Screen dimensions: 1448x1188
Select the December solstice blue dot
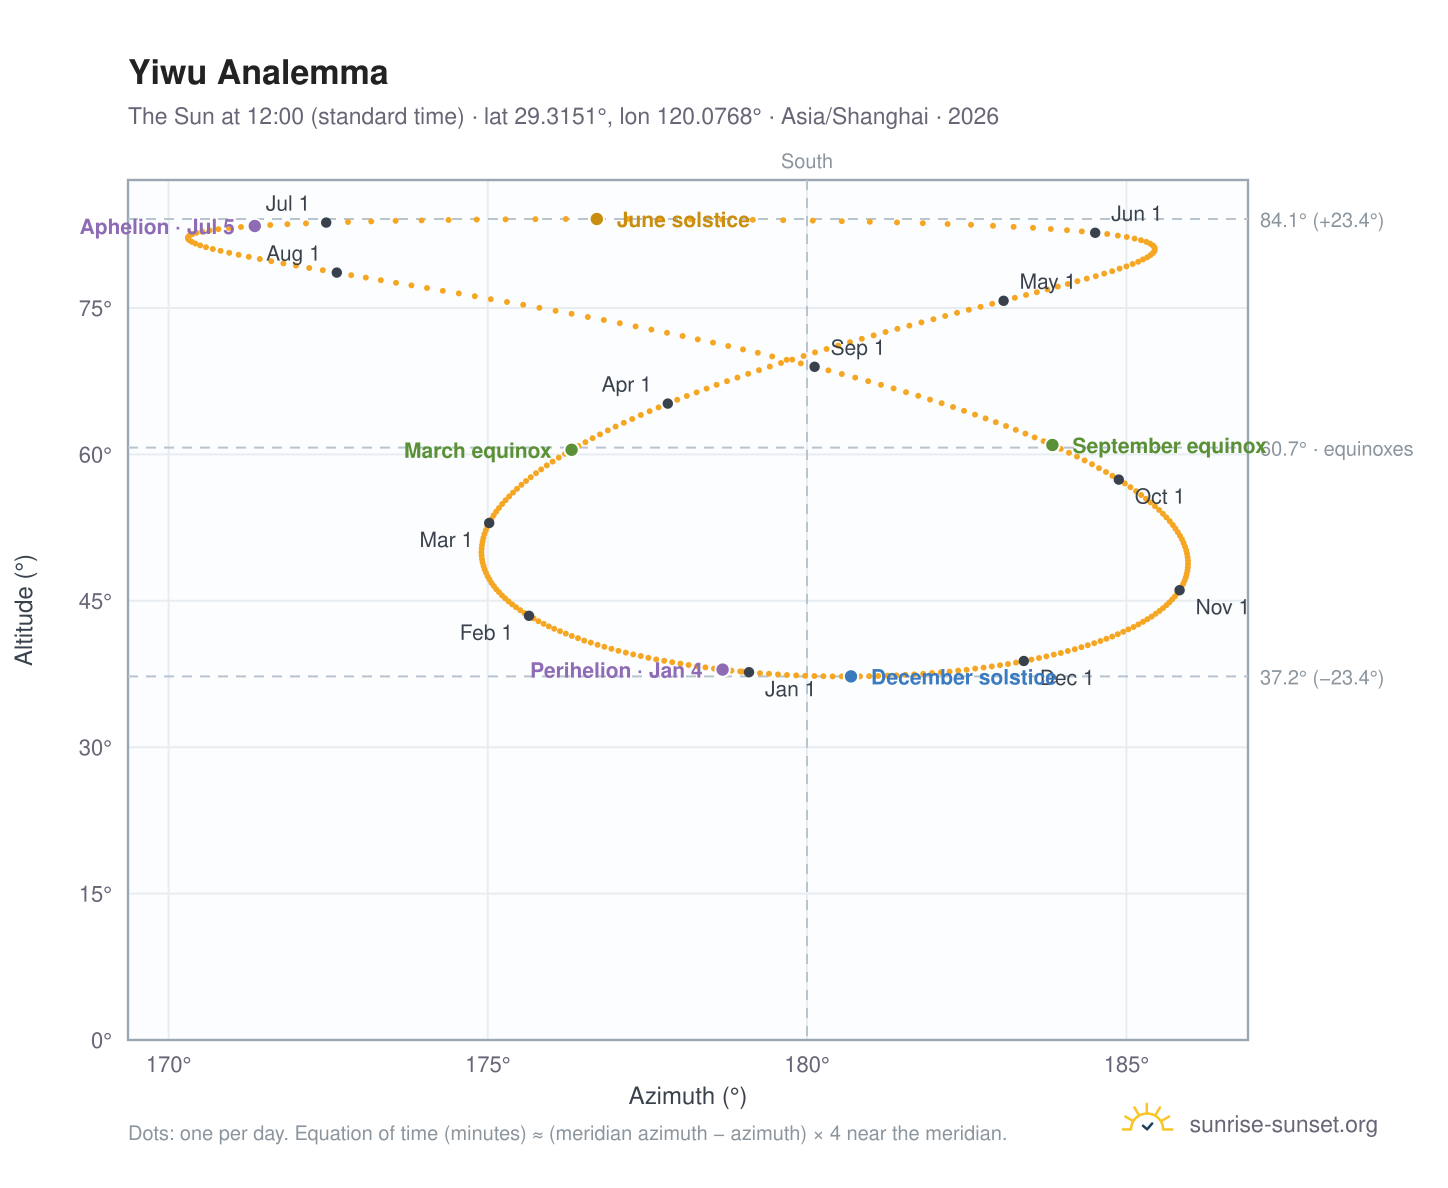851,677
